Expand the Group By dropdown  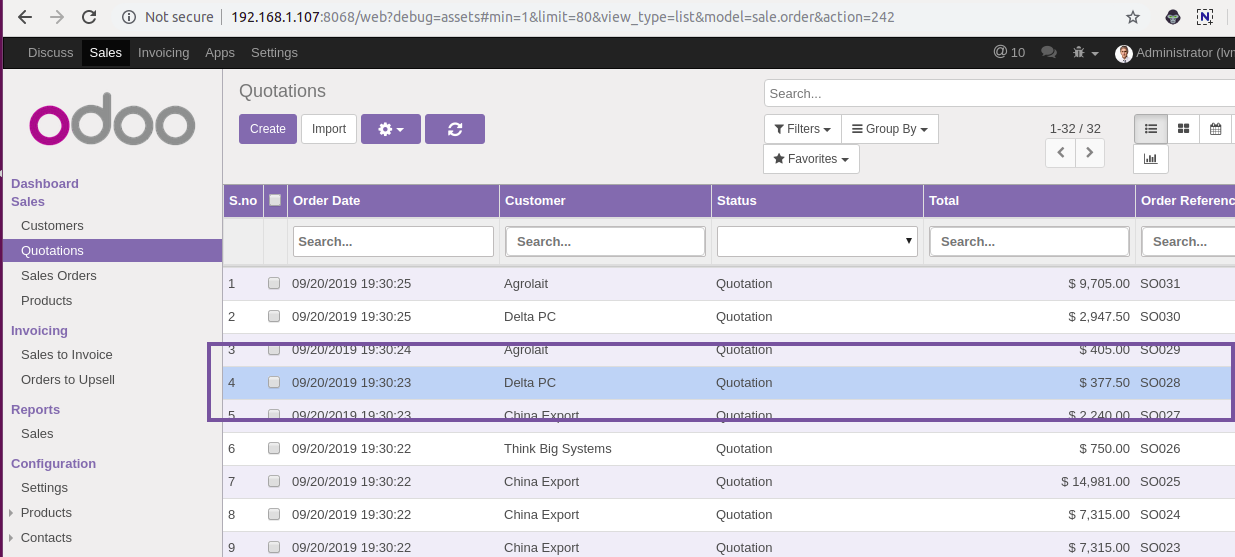click(889, 129)
